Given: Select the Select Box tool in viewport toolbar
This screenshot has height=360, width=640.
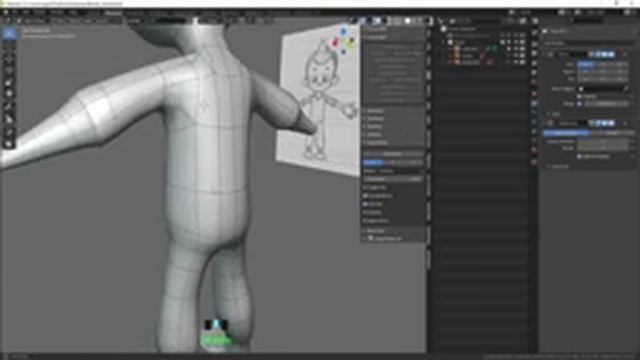Looking at the screenshot, I should coord(9,34).
